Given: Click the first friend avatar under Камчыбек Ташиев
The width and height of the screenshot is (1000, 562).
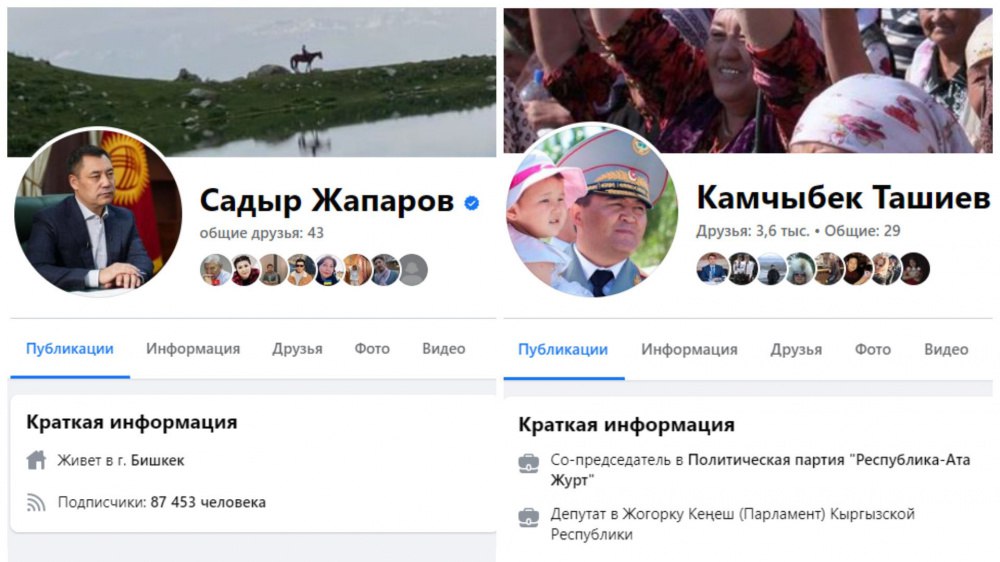Looking at the screenshot, I should [x=712, y=268].
